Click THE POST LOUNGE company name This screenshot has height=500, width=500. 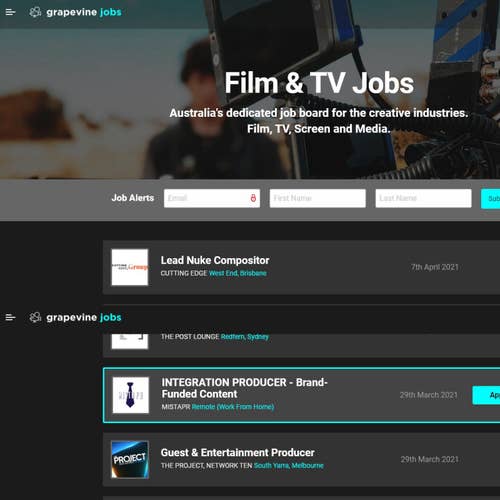(190, 337)
